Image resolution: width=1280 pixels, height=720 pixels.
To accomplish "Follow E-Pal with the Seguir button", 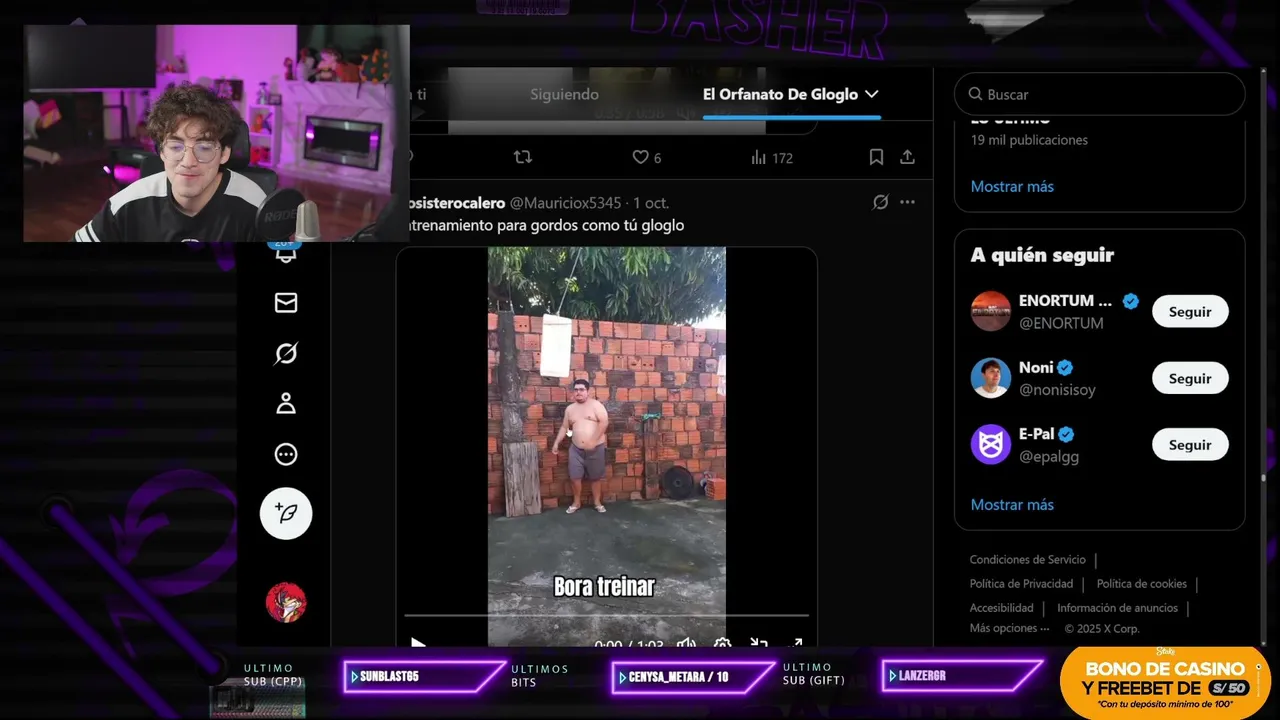I will click(1190, 445).
